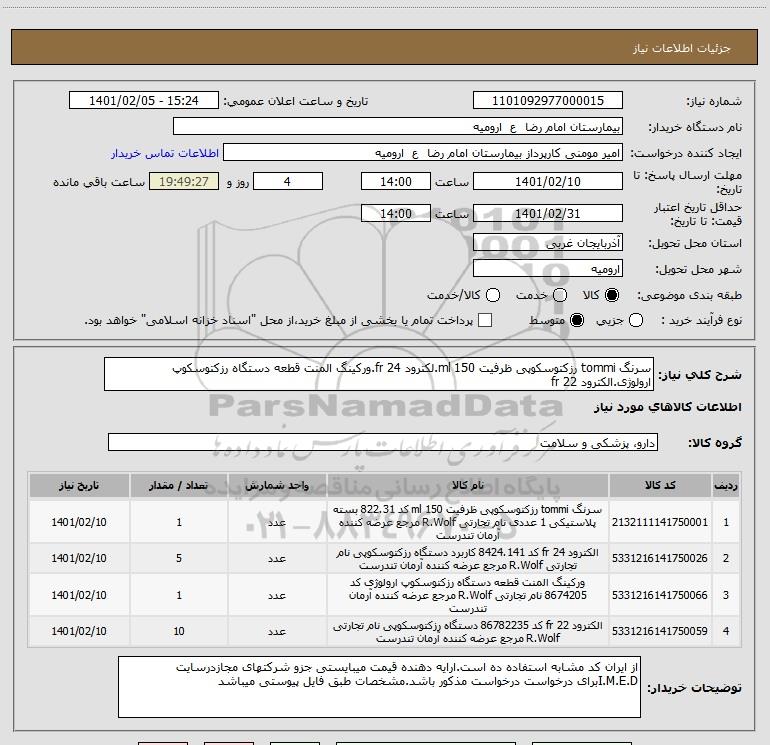Click the remaining time counter 19:49:27
This screenshot has width=770, height=745.
tap(184, 182)
